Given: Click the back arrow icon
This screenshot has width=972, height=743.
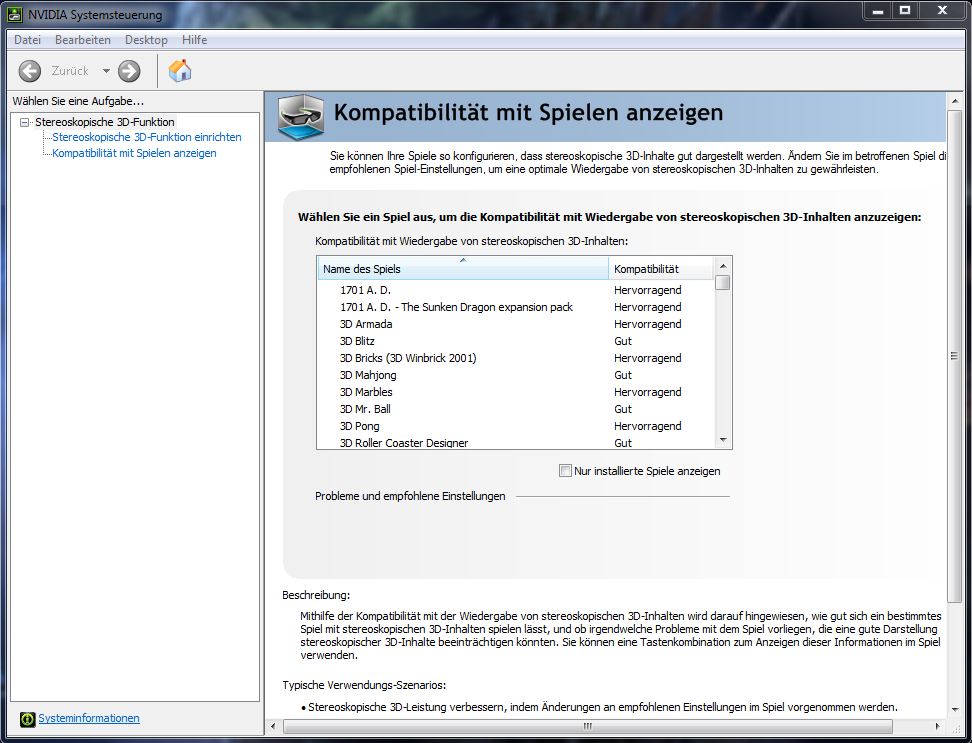Looking at the screenshot, I should pos(30,71).
